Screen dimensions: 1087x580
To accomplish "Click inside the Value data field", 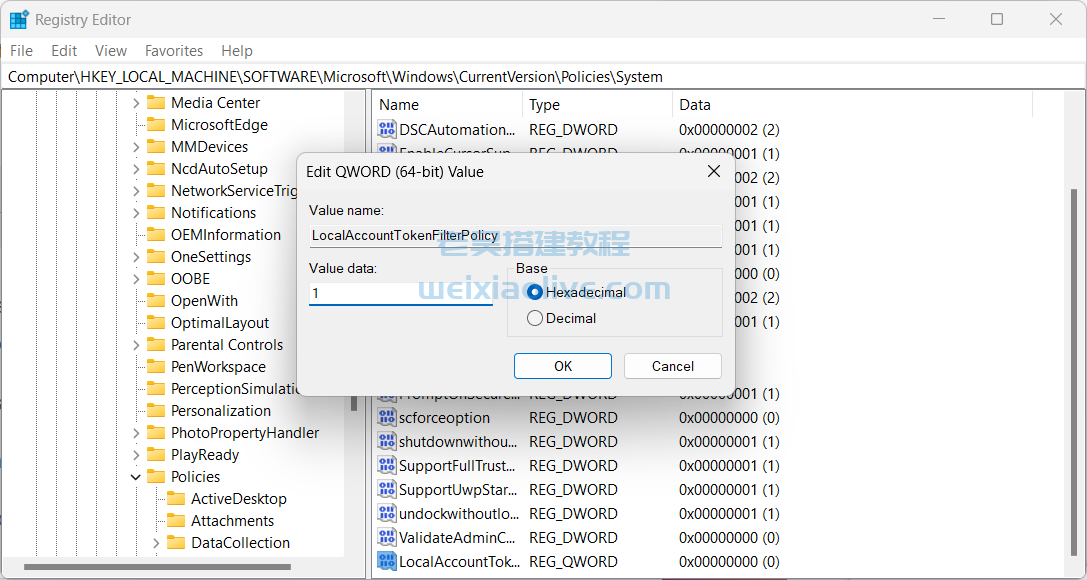I will tap(400, 293).
